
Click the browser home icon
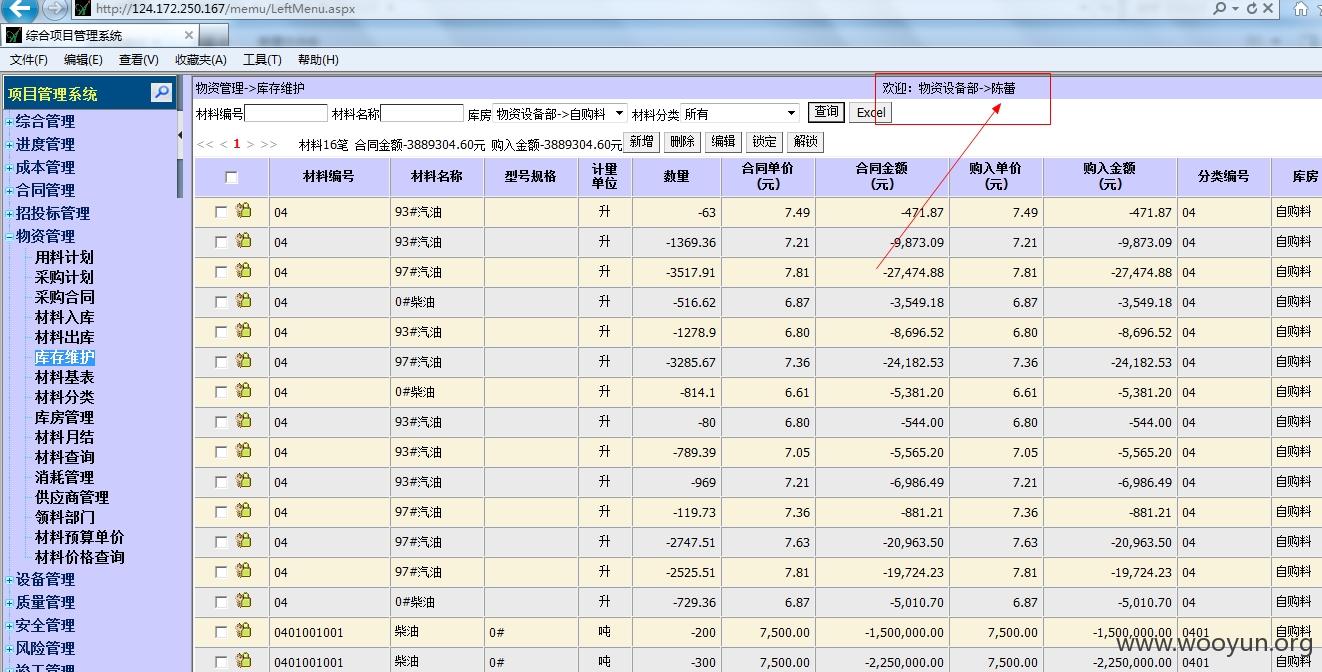[1301, 9]
